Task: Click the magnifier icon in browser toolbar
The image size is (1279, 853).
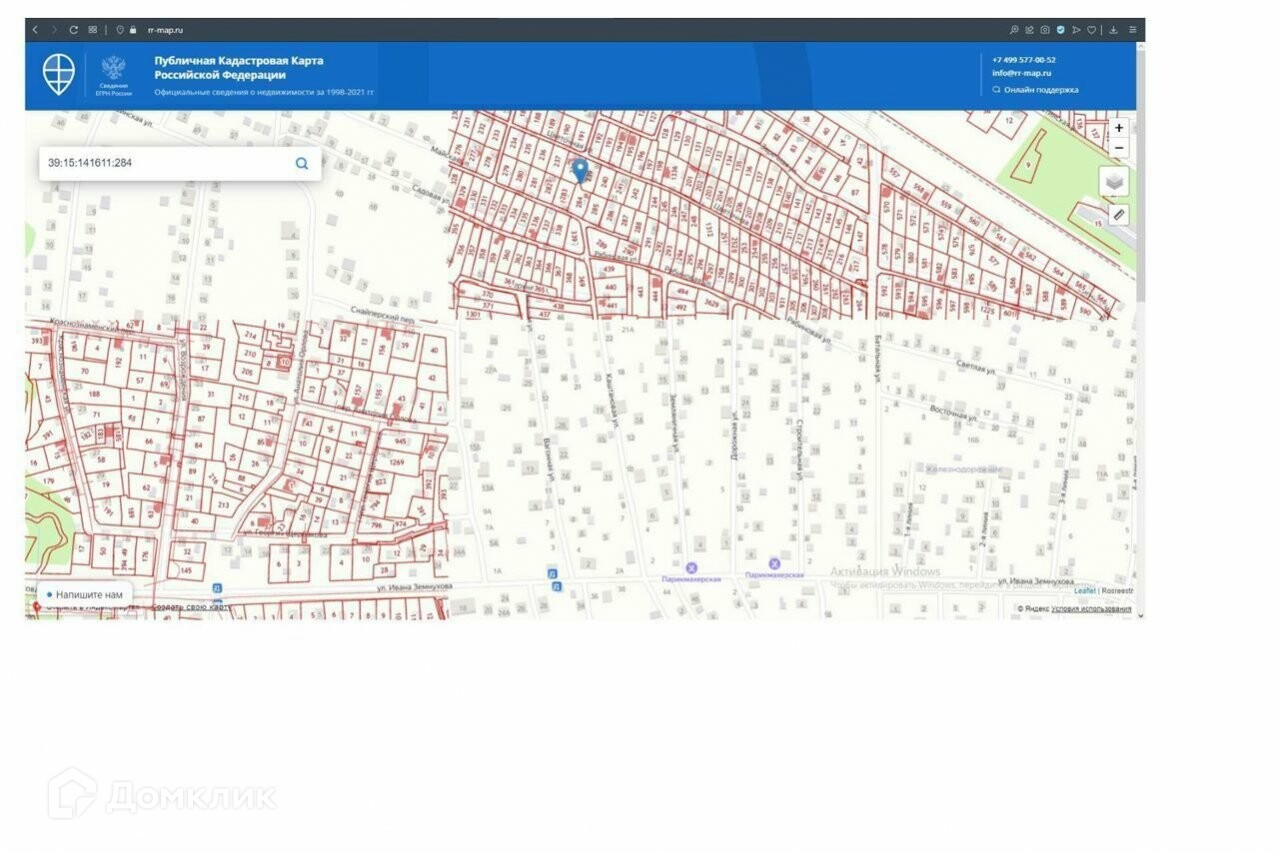Action: [x=1014, y=30]
